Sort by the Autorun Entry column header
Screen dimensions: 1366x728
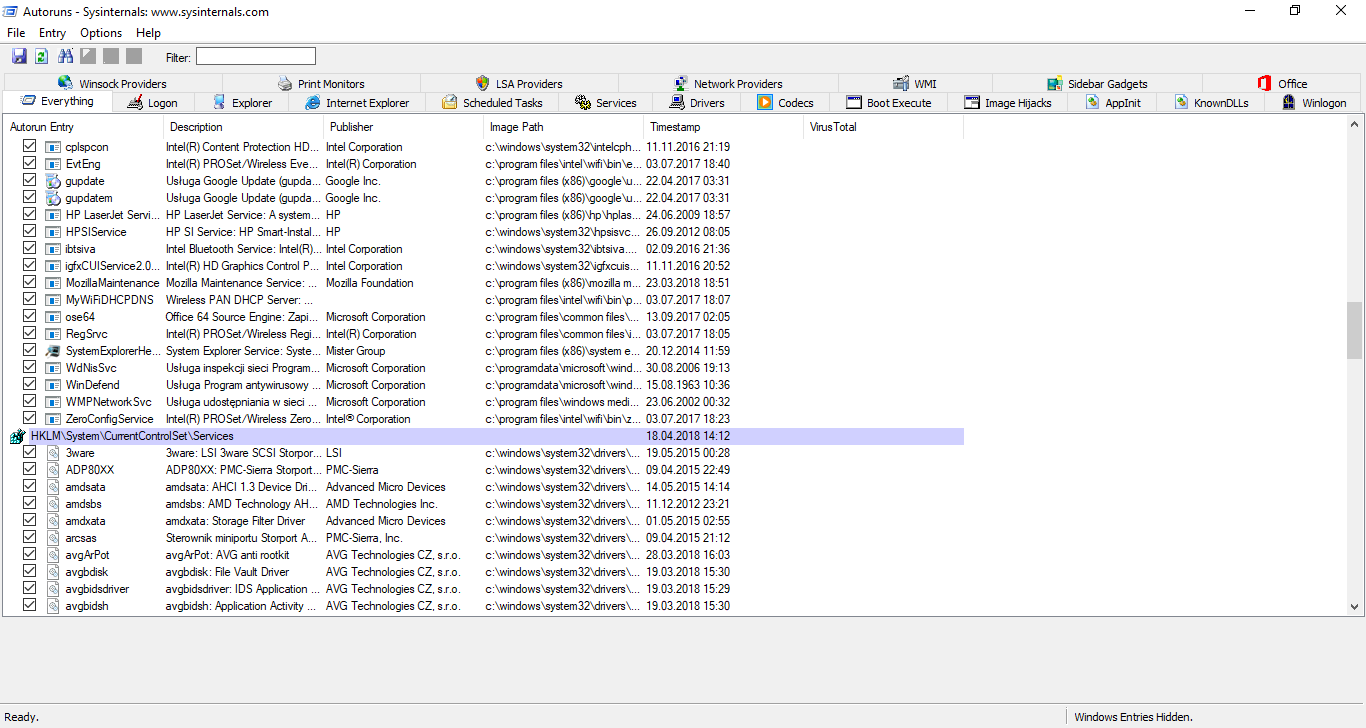tap(82, 127)
